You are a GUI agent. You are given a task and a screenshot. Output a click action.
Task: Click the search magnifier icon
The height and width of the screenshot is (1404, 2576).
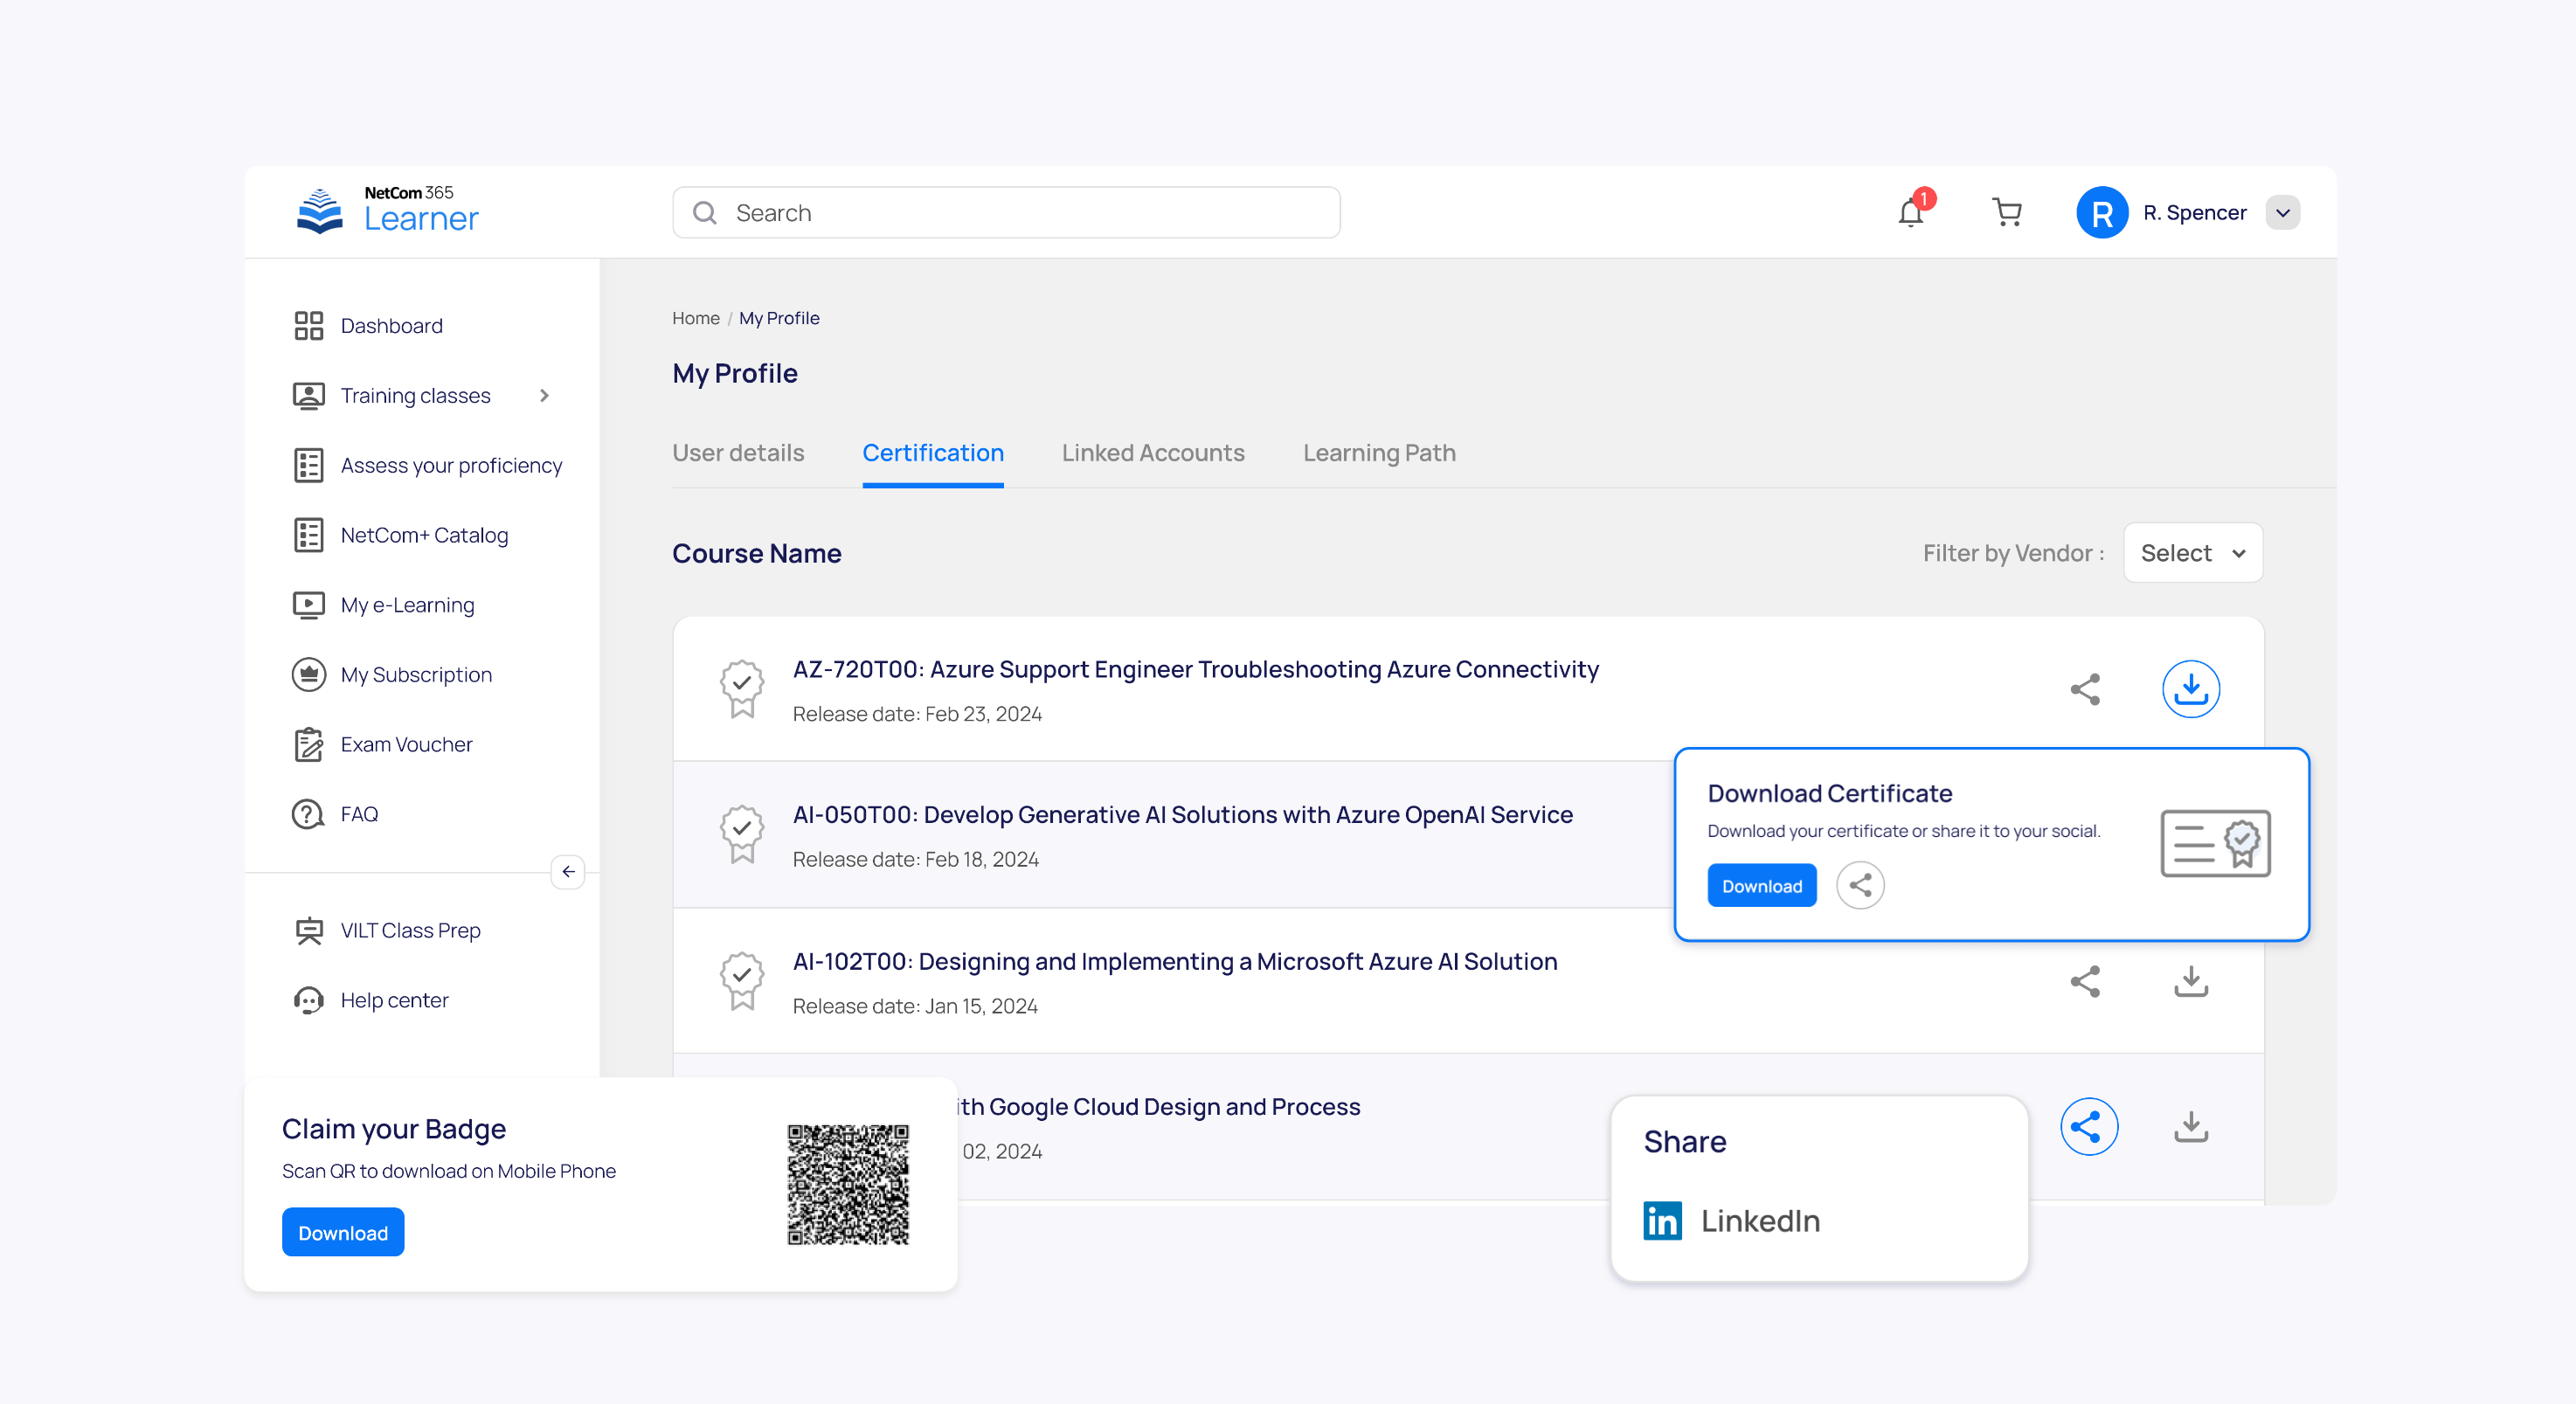point(705,213)
